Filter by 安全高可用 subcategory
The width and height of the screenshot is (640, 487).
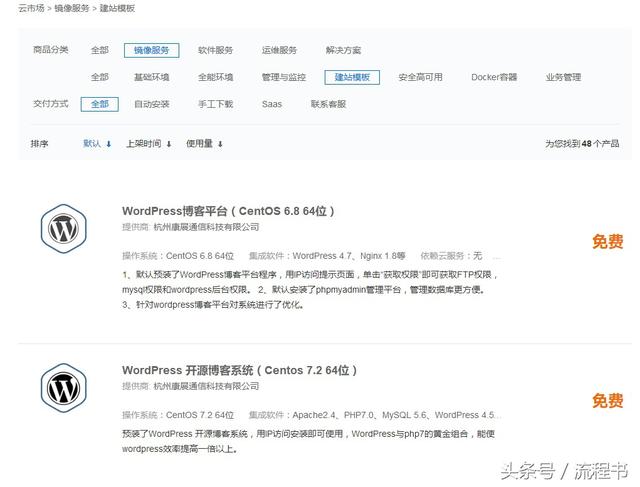coord(420,77)
